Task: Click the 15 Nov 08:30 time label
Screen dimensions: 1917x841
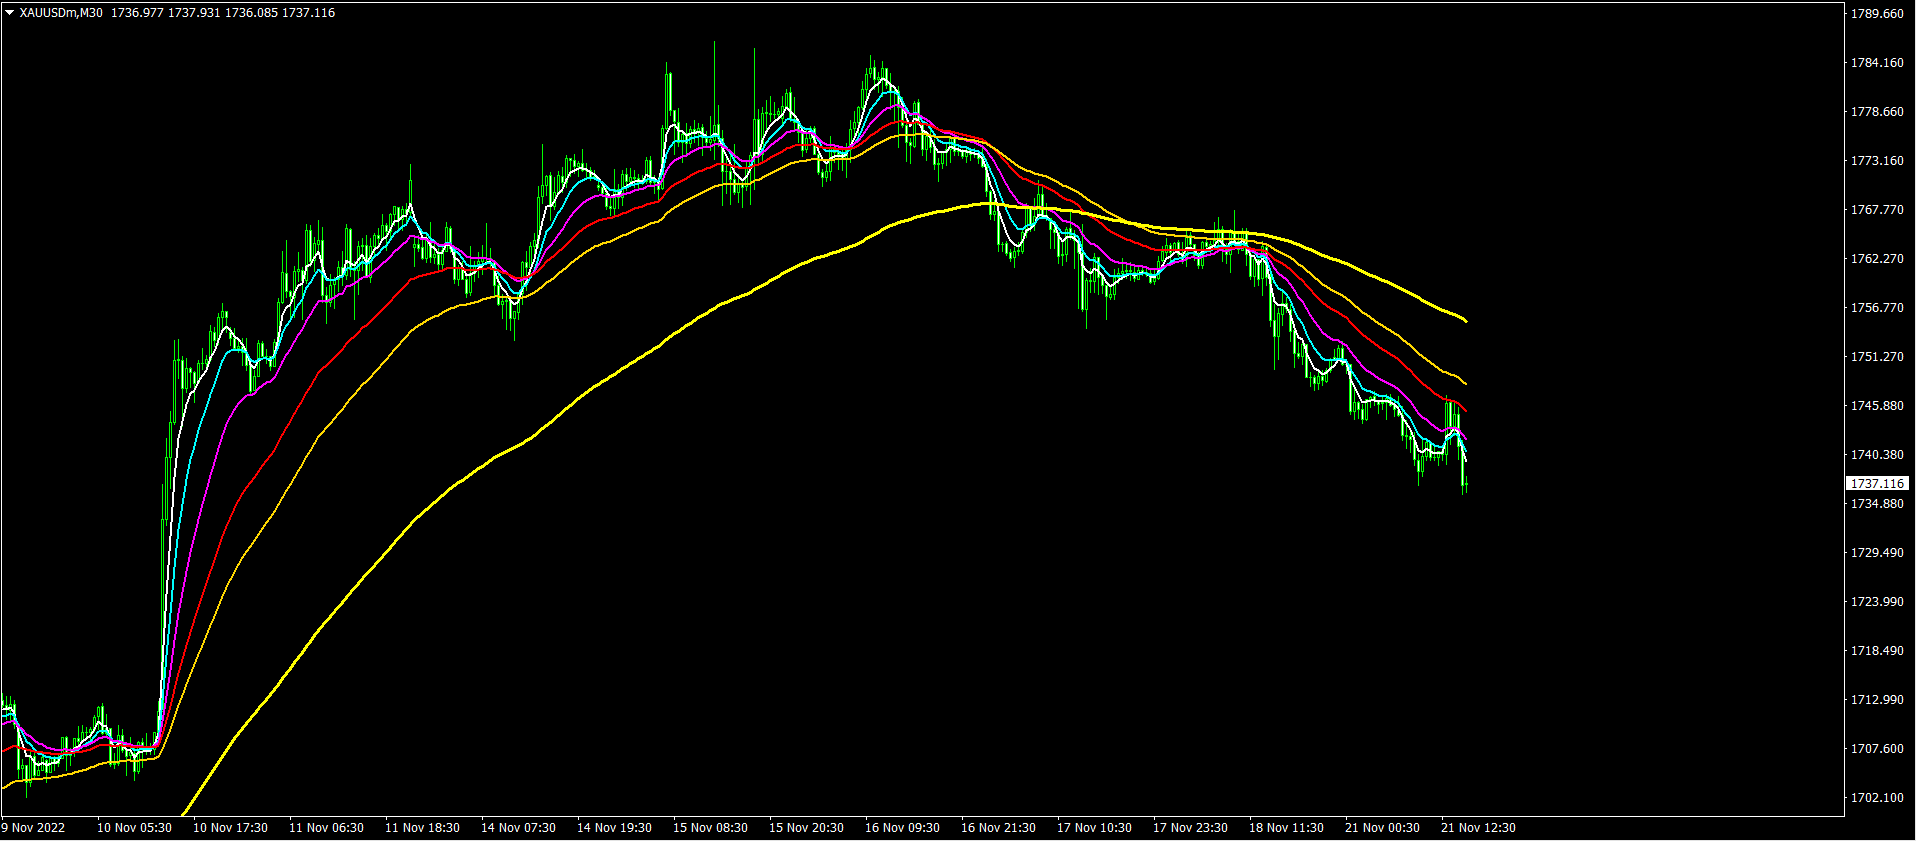Action: click(x=710, y=828)
